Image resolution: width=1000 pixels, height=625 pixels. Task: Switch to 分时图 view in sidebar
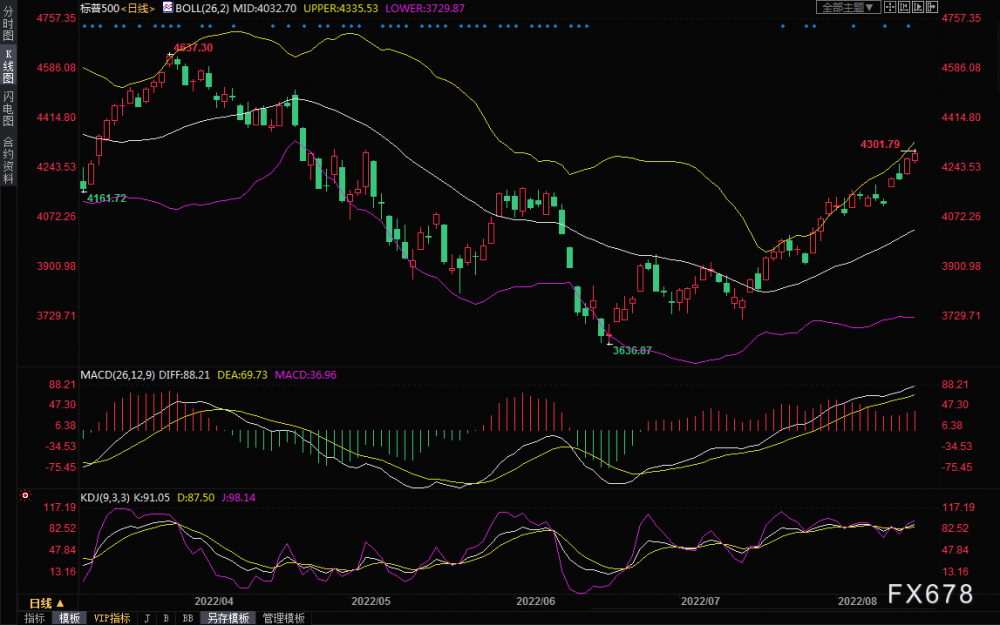(8, 24)
